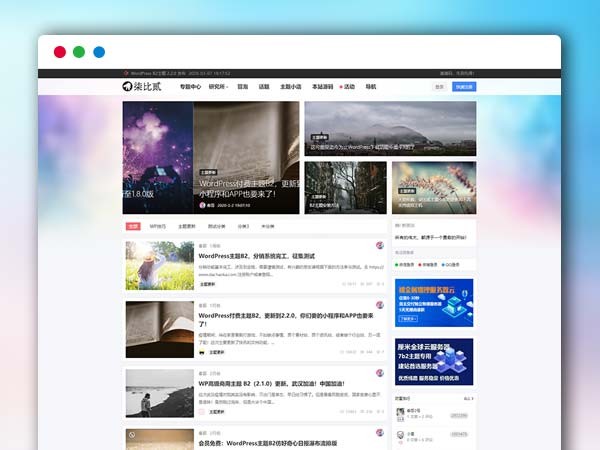
Task: Open the girl in field article thumbnail
Action: (159, 266)
